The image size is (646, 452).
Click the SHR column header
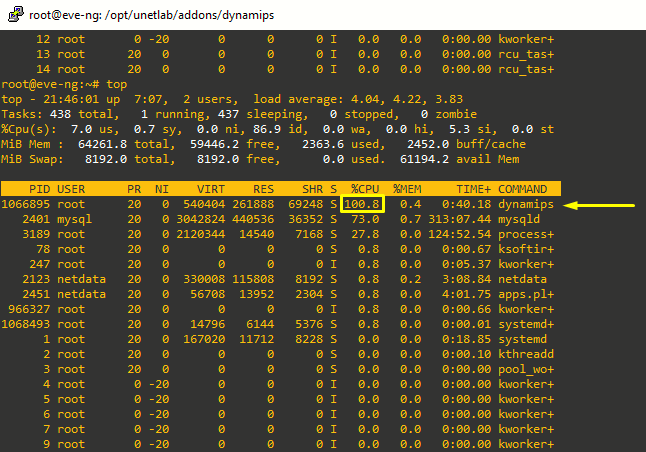pyautogui.click(x=312, y=189)
